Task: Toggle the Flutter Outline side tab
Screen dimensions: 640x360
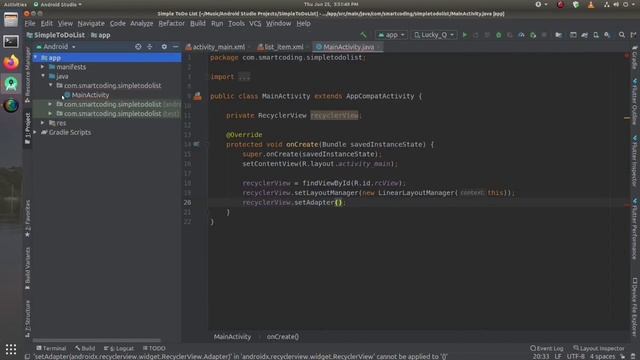Action: [635, 102]
